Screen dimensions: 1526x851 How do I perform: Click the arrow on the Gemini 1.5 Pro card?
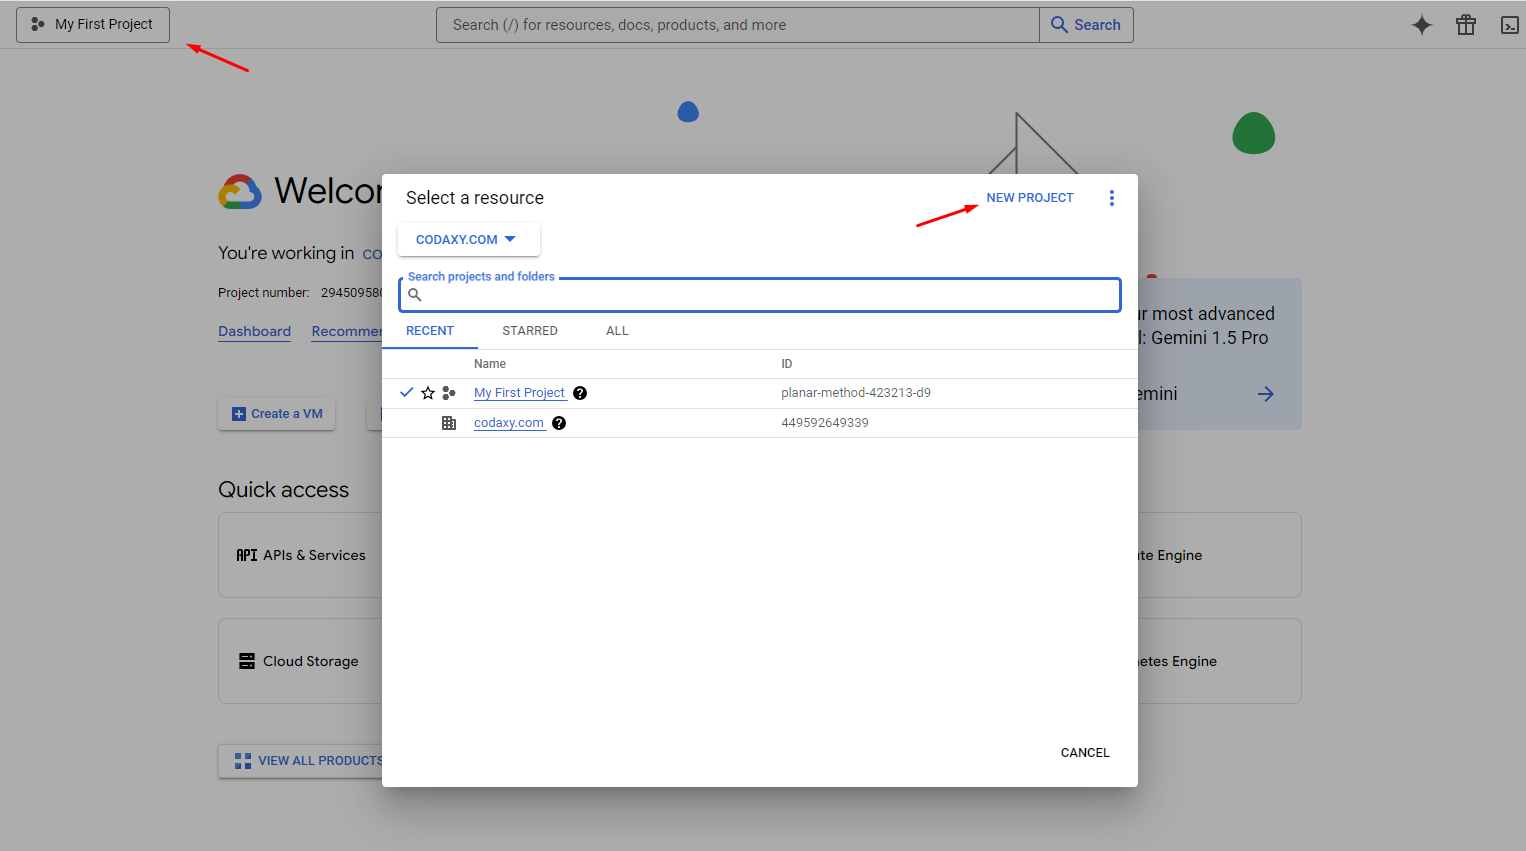pos(1265,393)
